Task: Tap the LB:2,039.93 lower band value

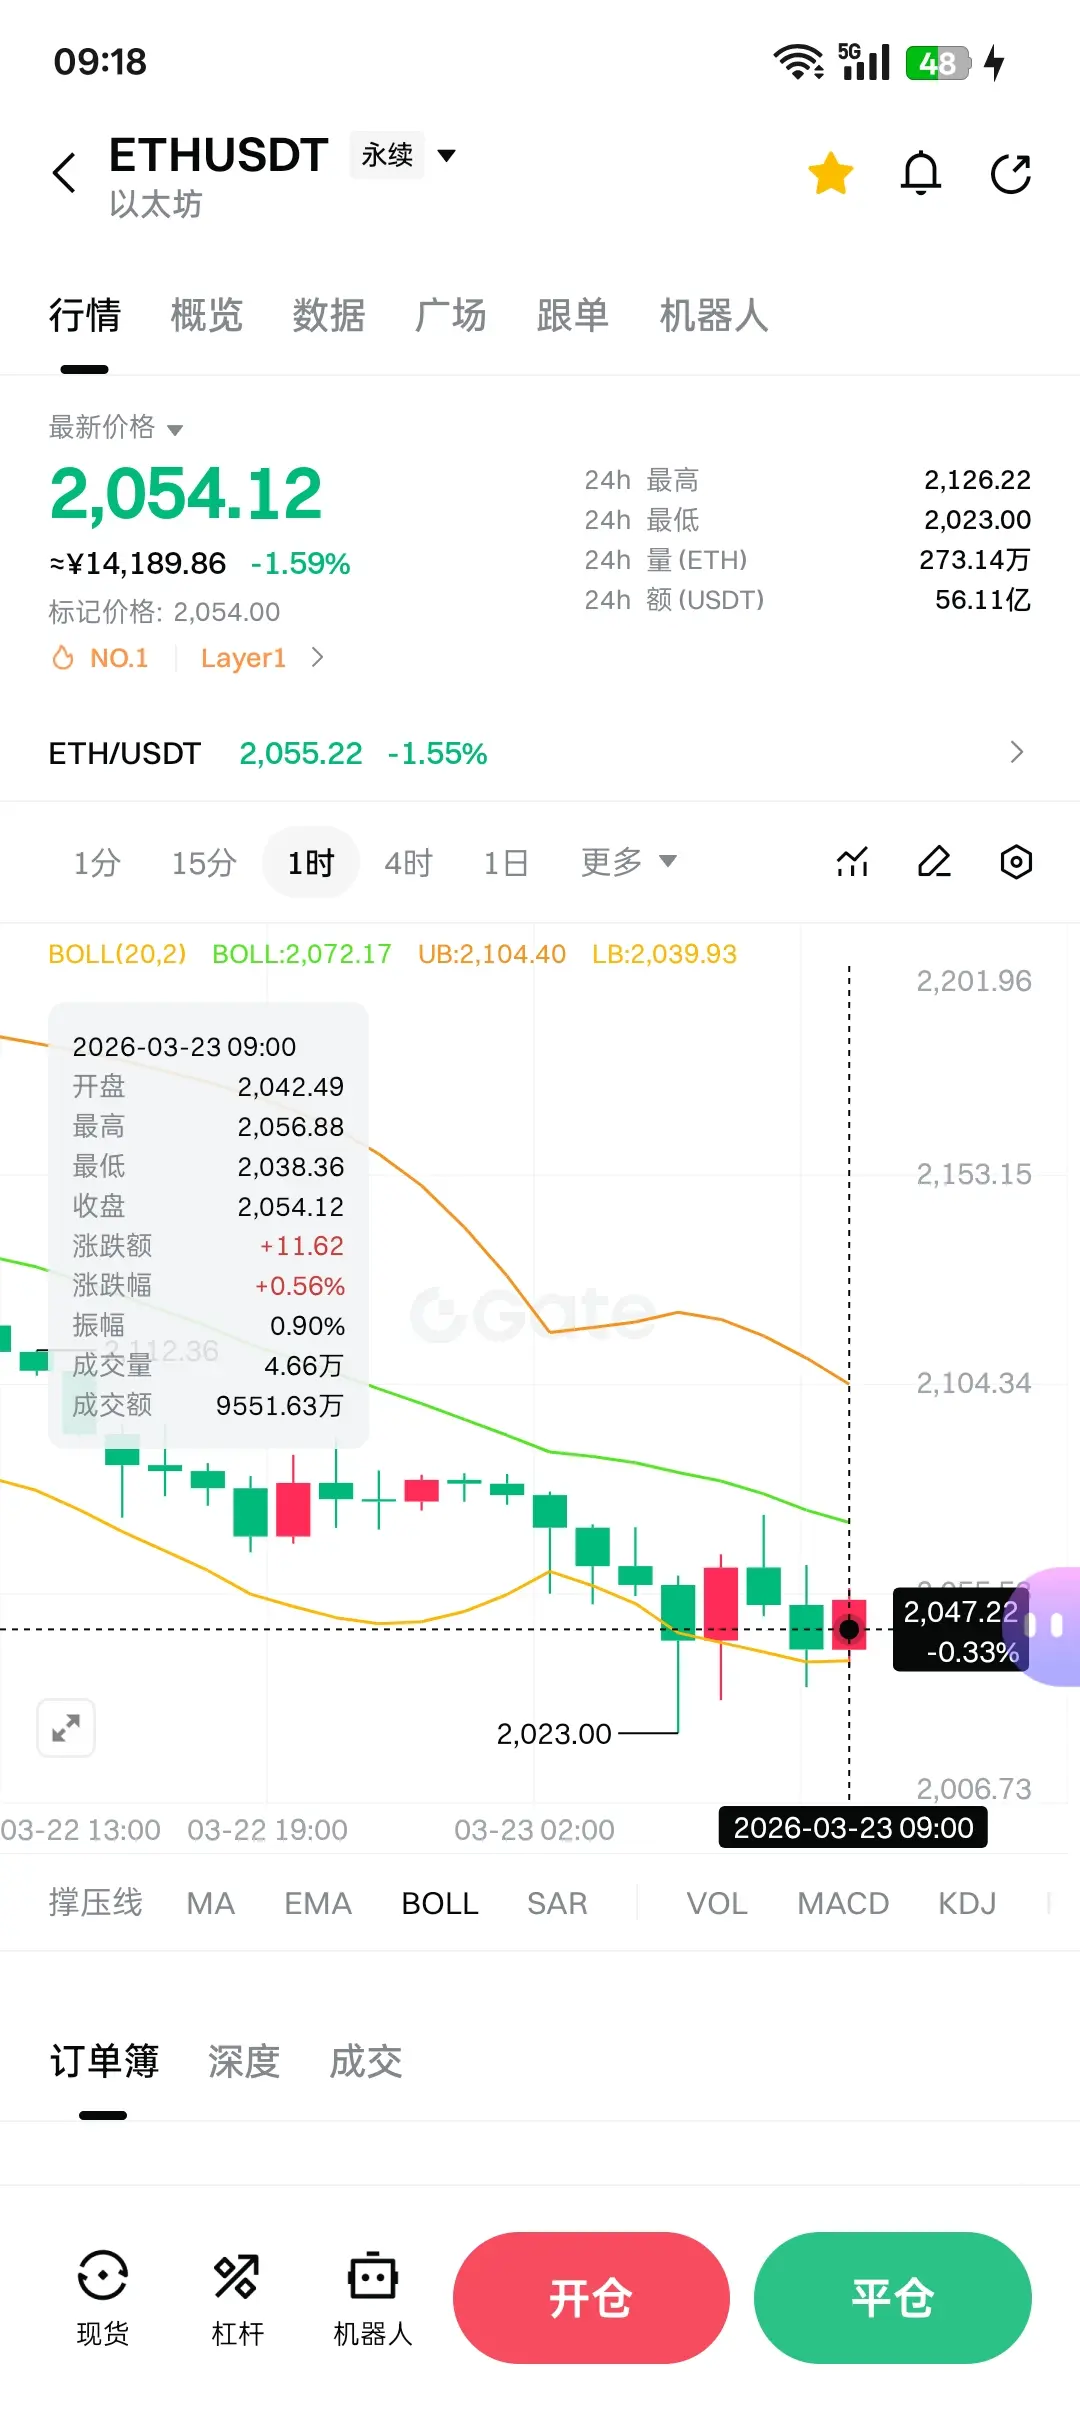Action: [664, 954]
